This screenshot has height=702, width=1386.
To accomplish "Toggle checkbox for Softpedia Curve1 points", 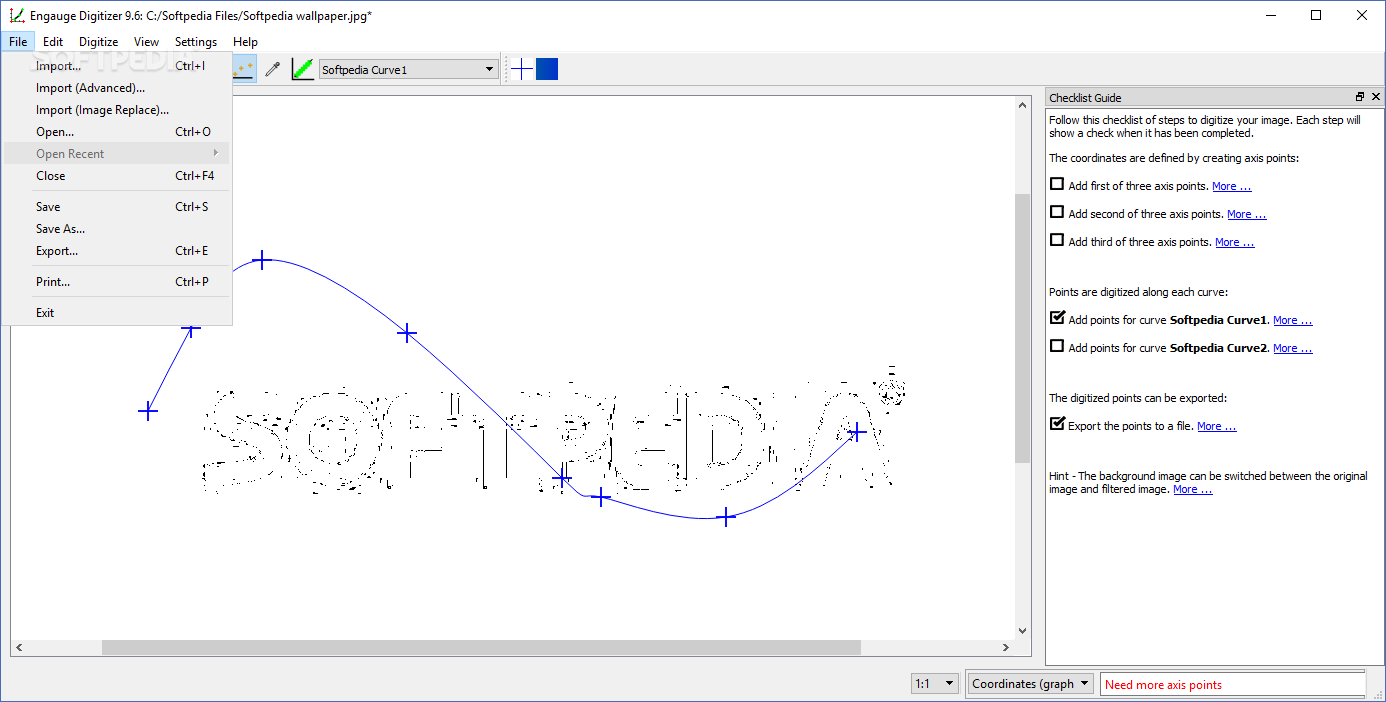I will tap(1057, 318).
